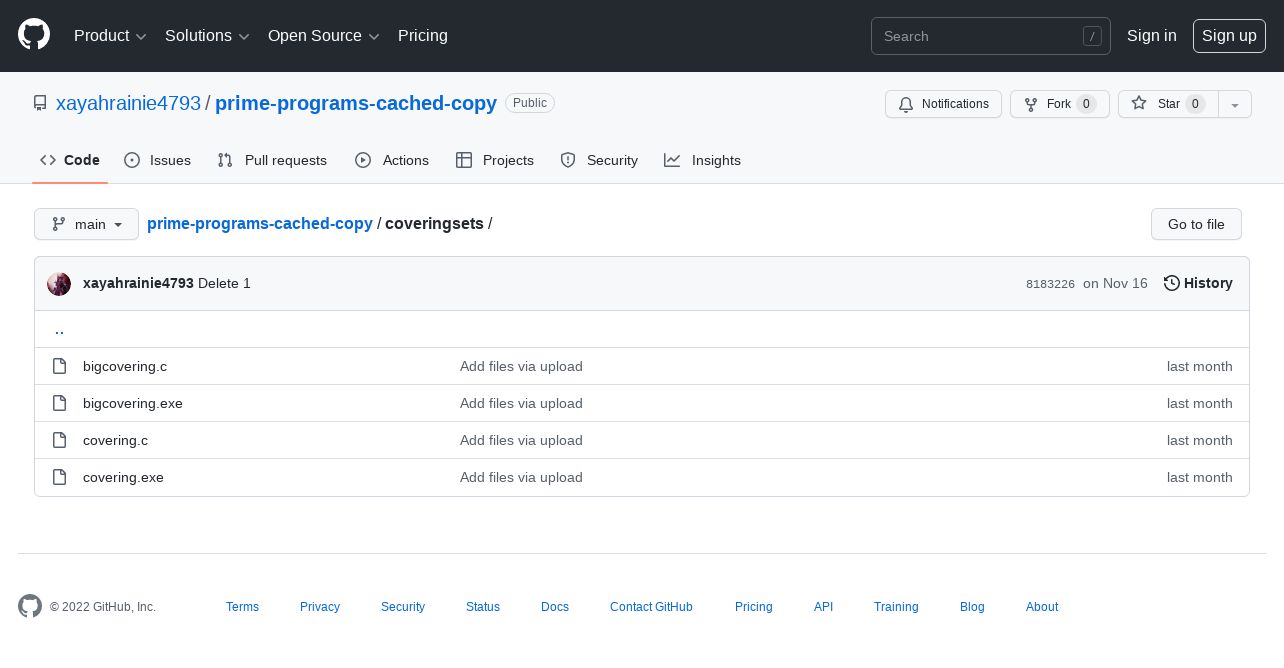Click the xayahrainie4793 avatar in the commit row
This screenshot has width=1284, height=668.
[59, 284]
